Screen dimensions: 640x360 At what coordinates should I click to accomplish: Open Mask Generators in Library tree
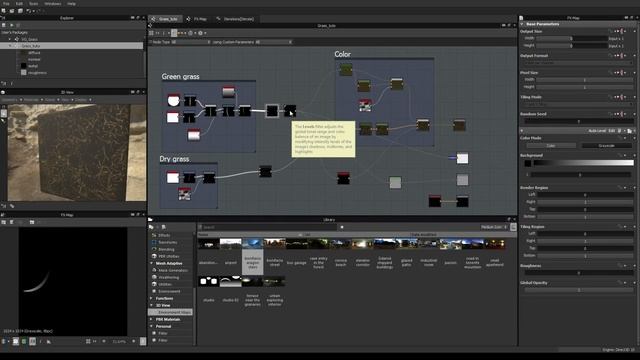[173, 270]
